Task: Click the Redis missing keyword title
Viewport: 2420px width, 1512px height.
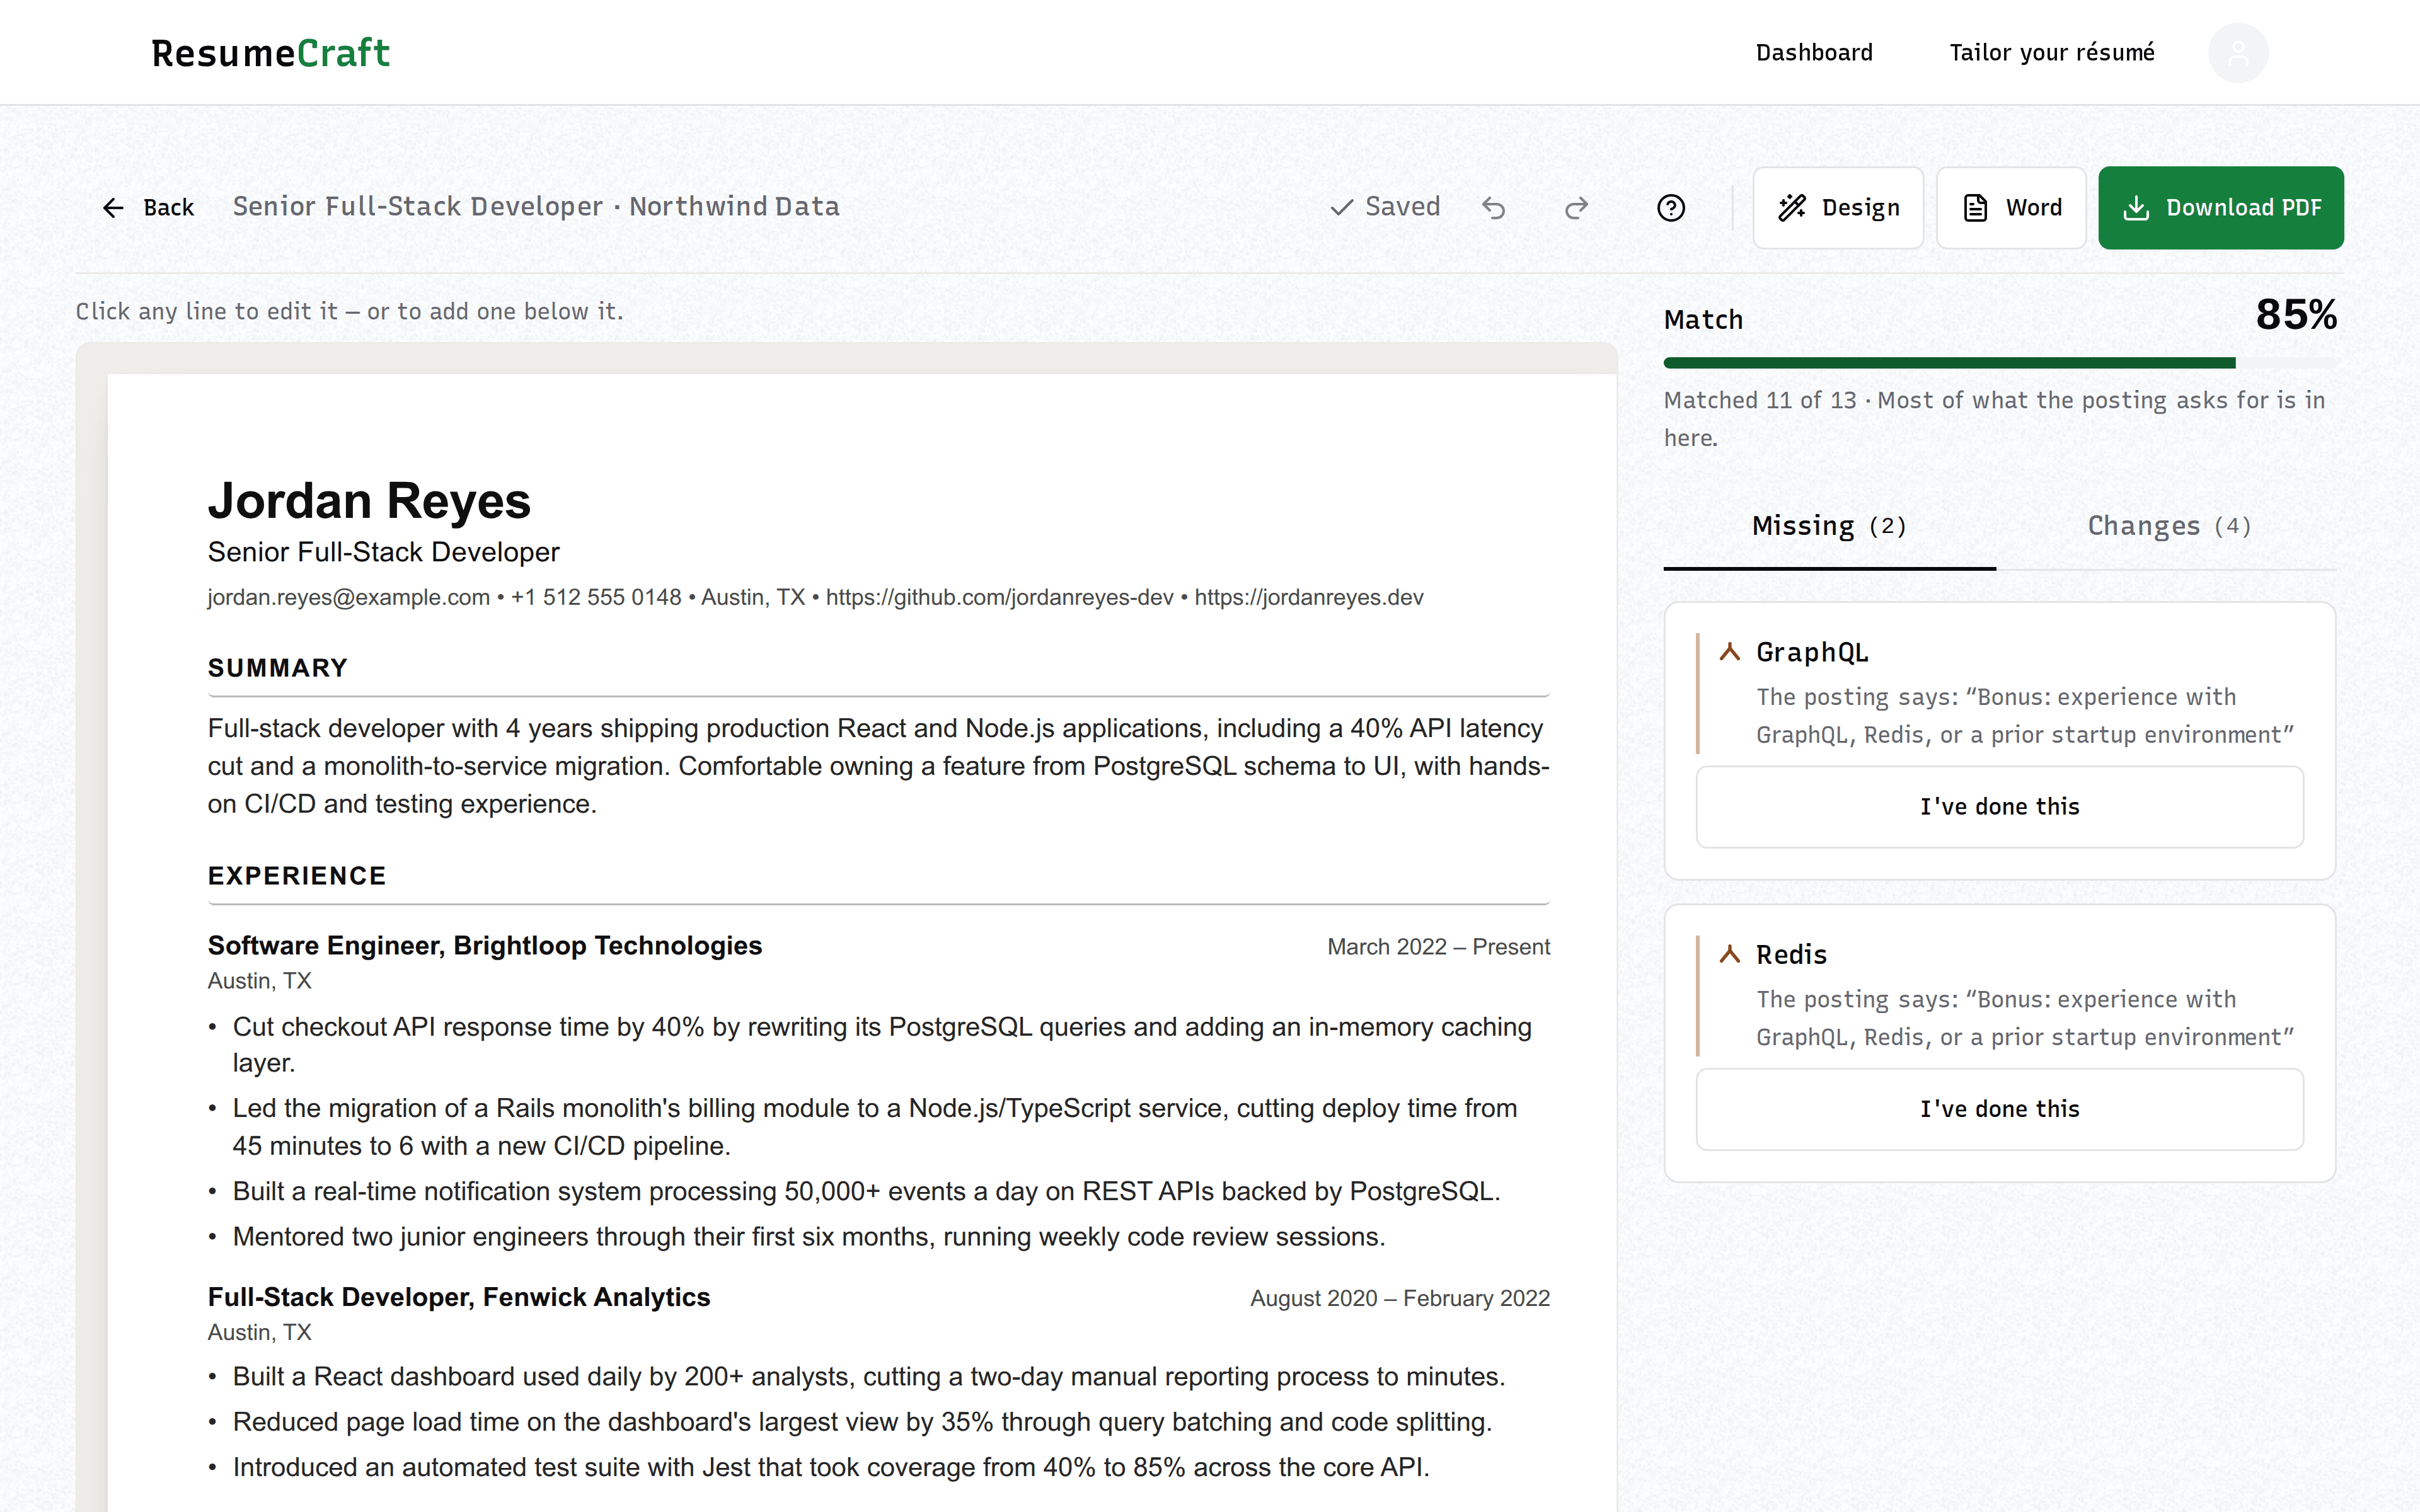Action: [1791, 955]
